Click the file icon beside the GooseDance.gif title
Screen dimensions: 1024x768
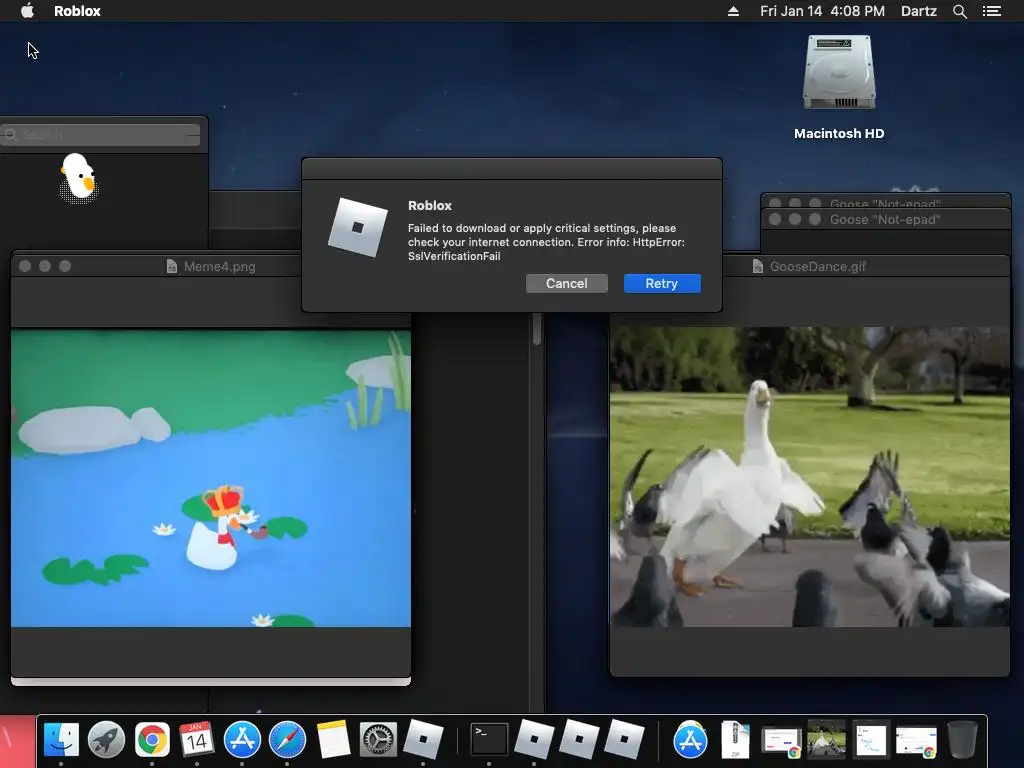[x=758, y=266]
